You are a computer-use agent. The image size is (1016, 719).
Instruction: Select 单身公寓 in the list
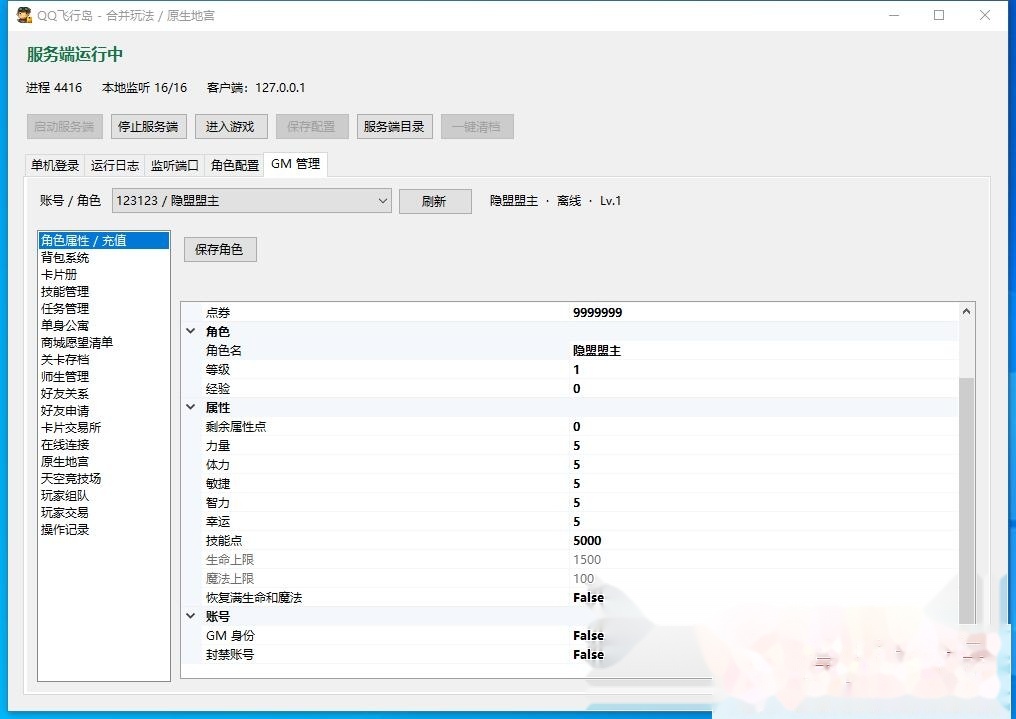coord(104,325)
